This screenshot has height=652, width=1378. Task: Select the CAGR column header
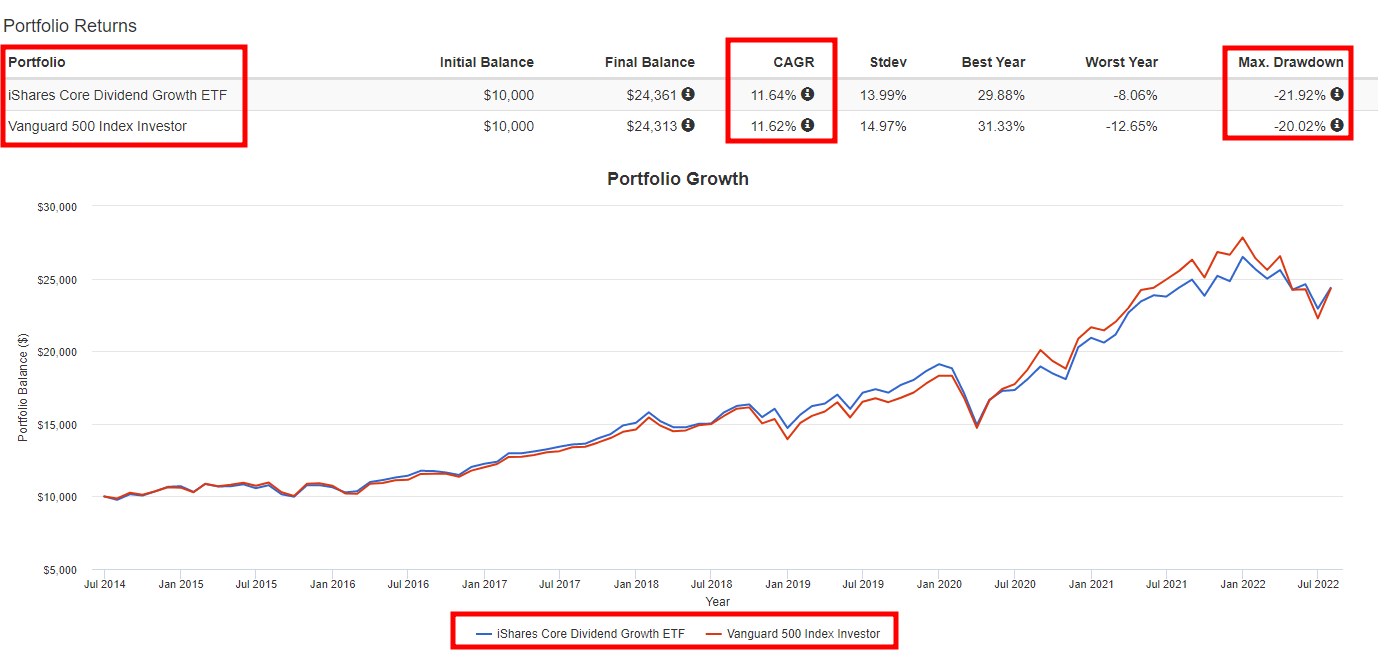(x=794, y=62)
